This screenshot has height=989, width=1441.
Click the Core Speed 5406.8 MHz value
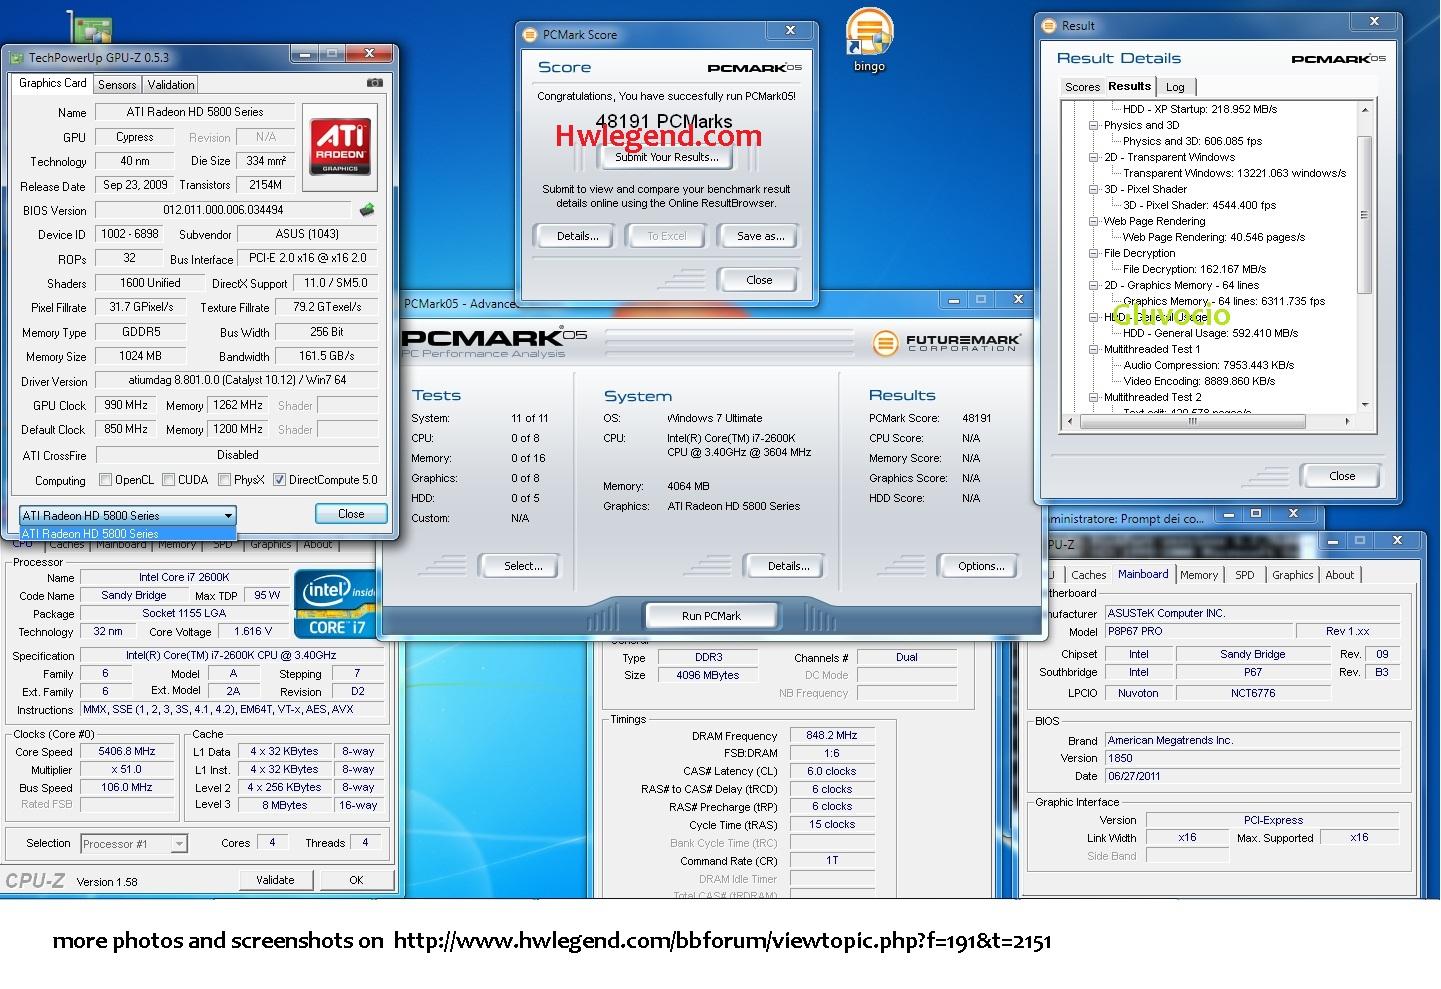point(126,752)
